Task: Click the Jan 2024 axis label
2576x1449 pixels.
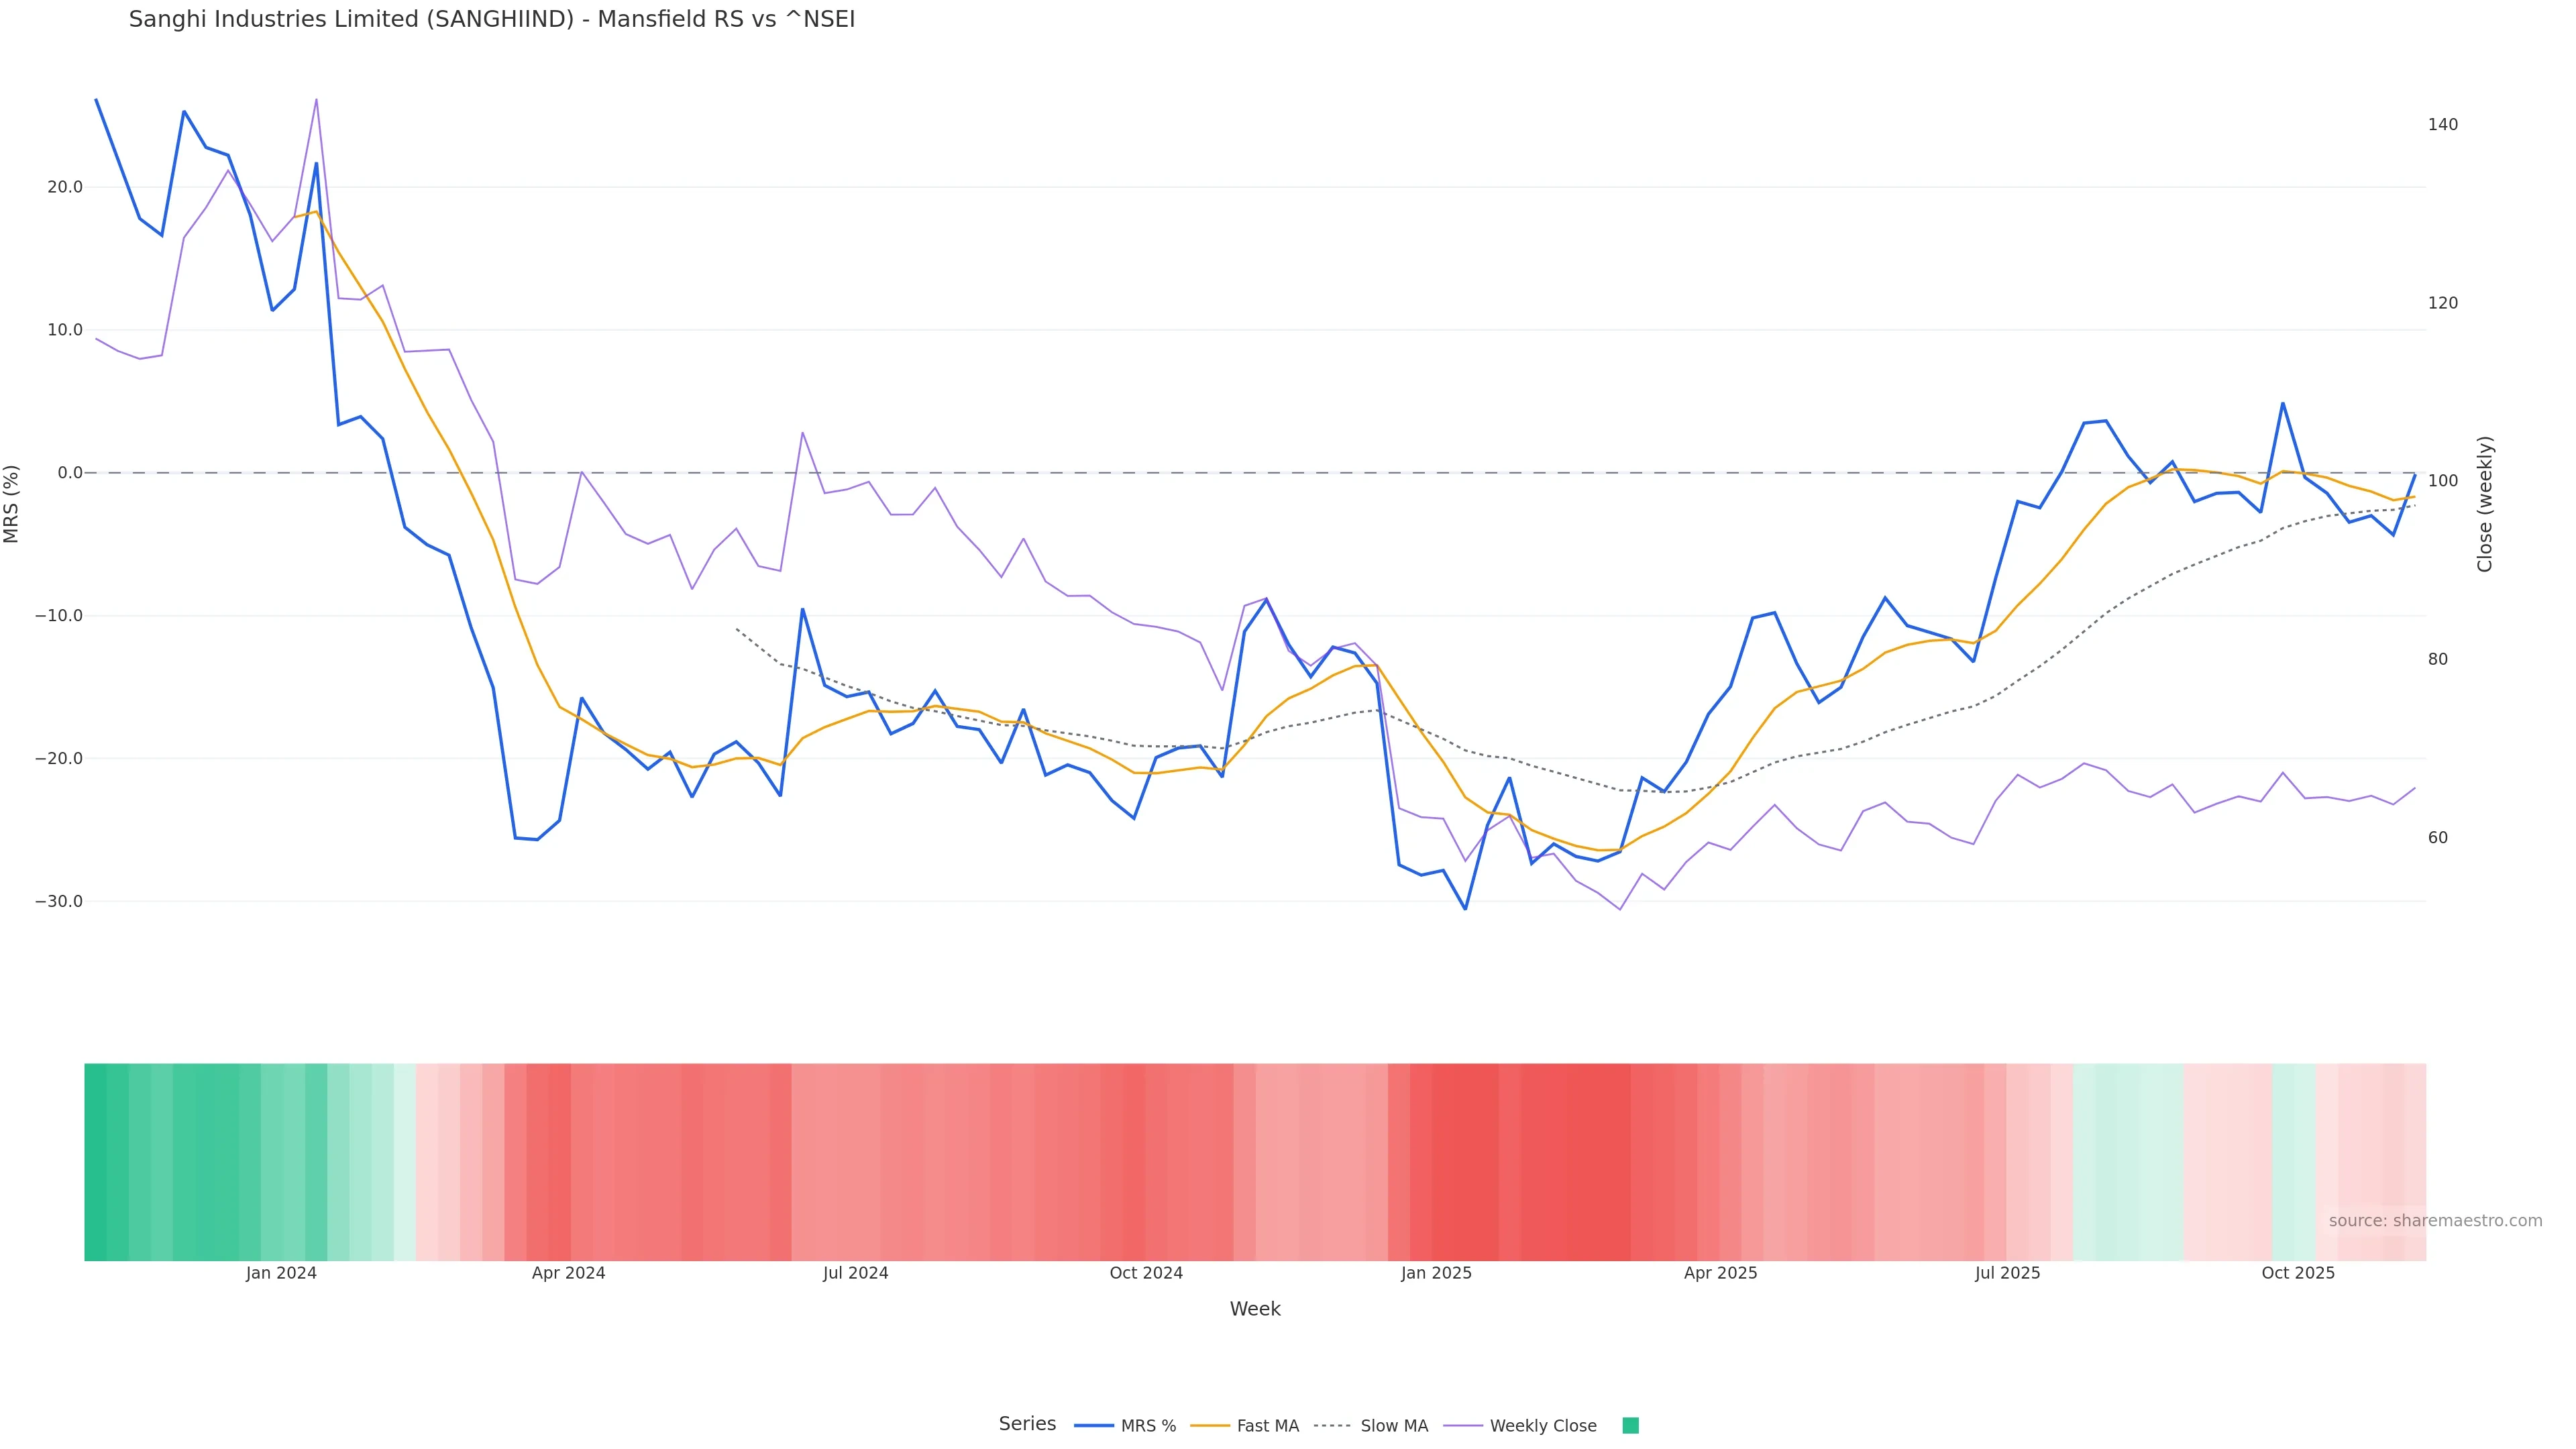Action: pos(281,1273)
